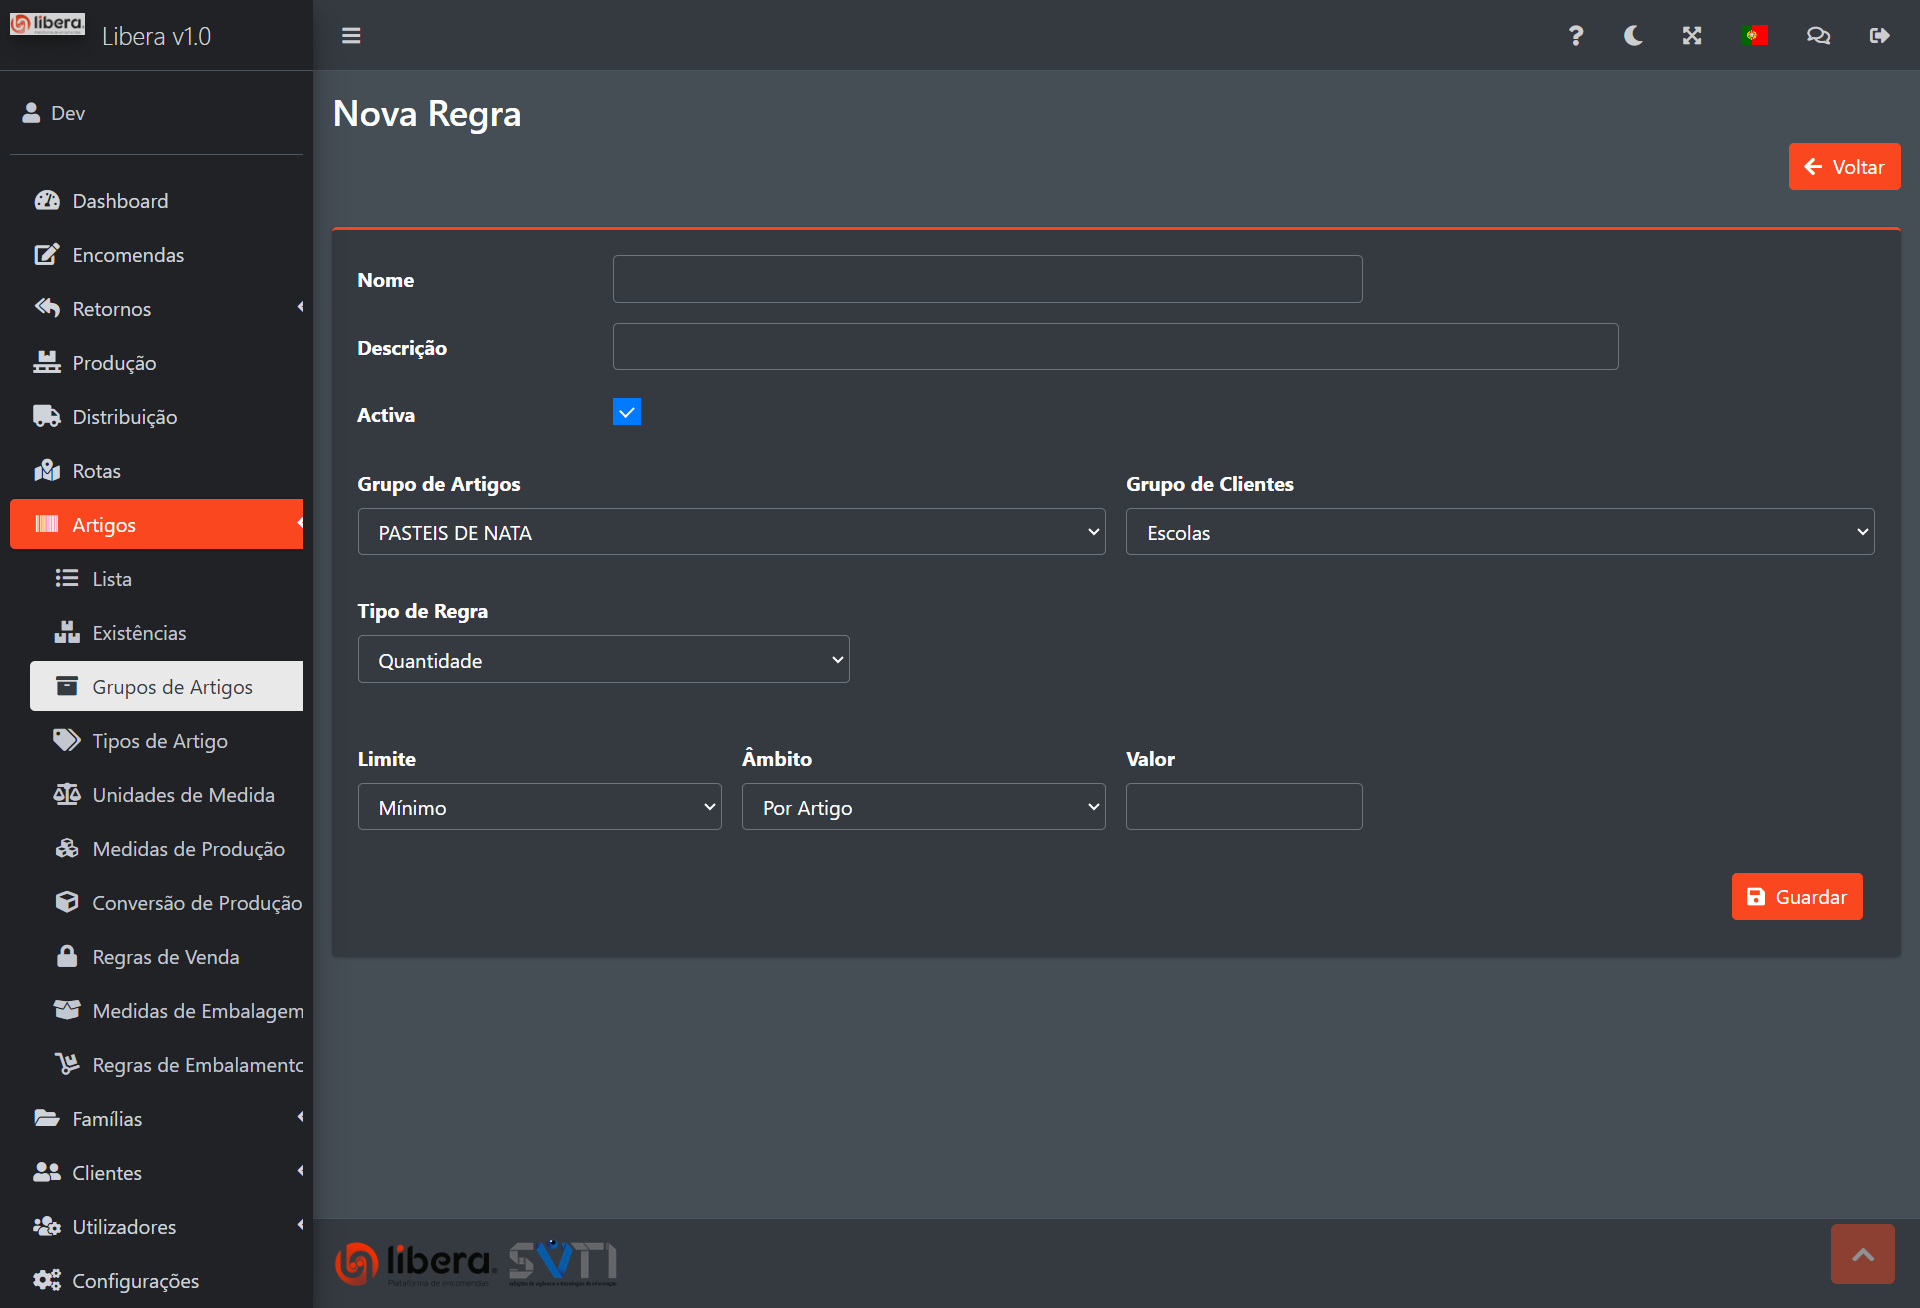Open Grupo de Artigos dropdown
This screenshot has width=1920, height=1308.
(731, 532)
